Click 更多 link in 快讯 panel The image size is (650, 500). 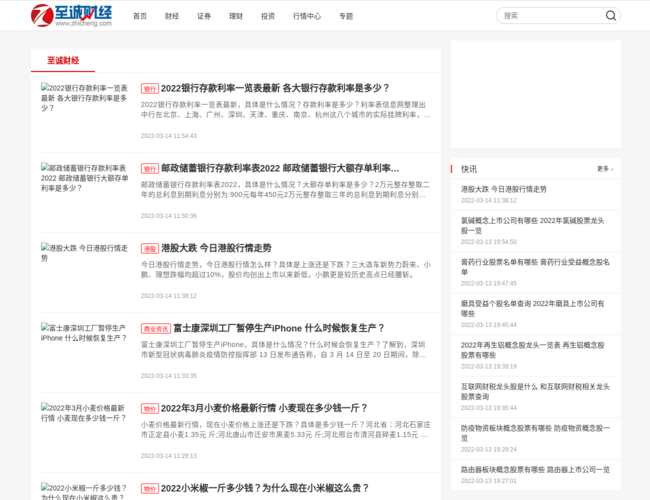pyautogui.click(x=605, y=169)
